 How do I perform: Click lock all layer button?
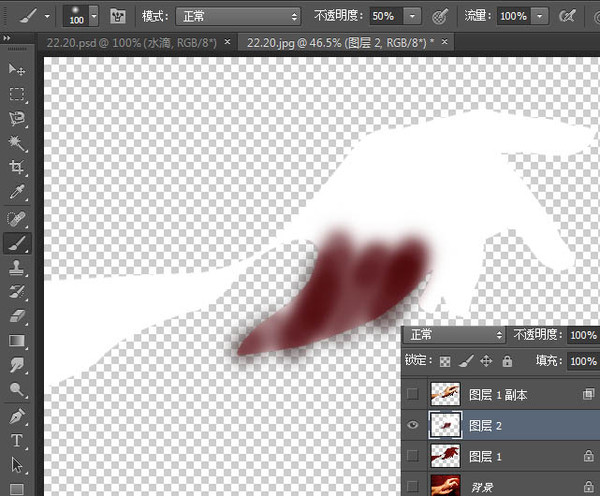(x=507, y=361)
